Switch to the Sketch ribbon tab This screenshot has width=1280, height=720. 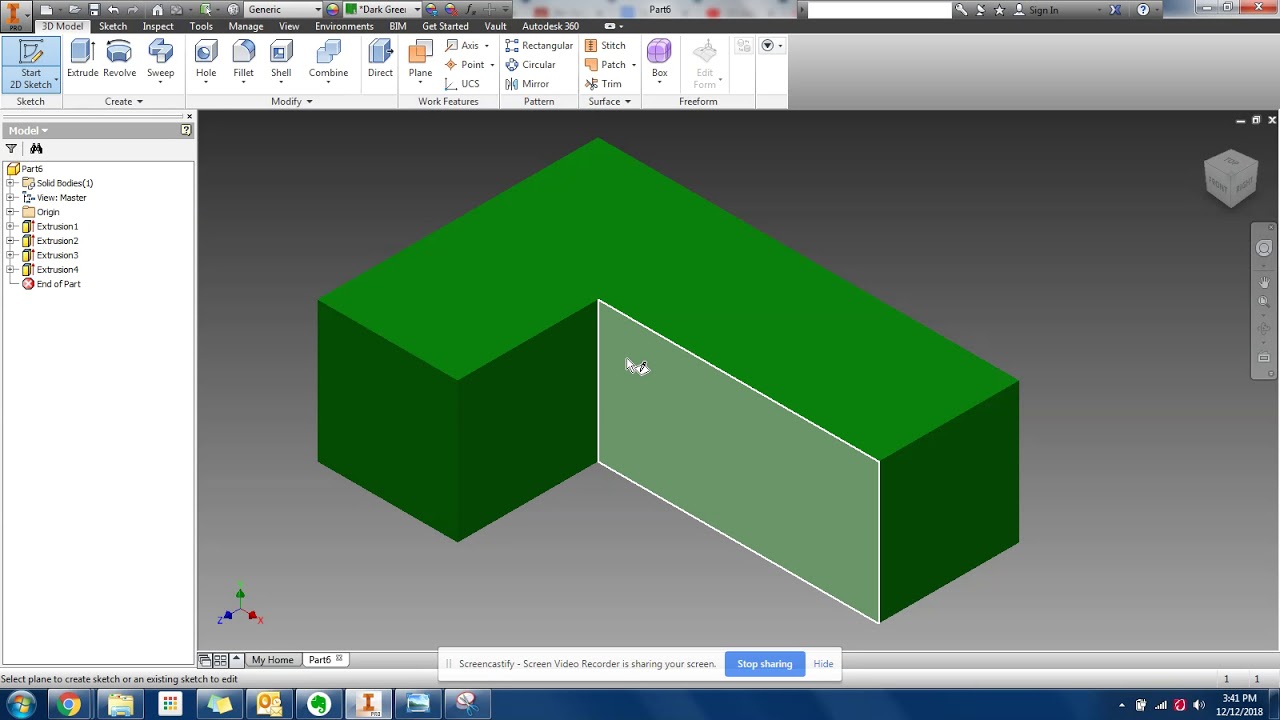pos(113,26)
